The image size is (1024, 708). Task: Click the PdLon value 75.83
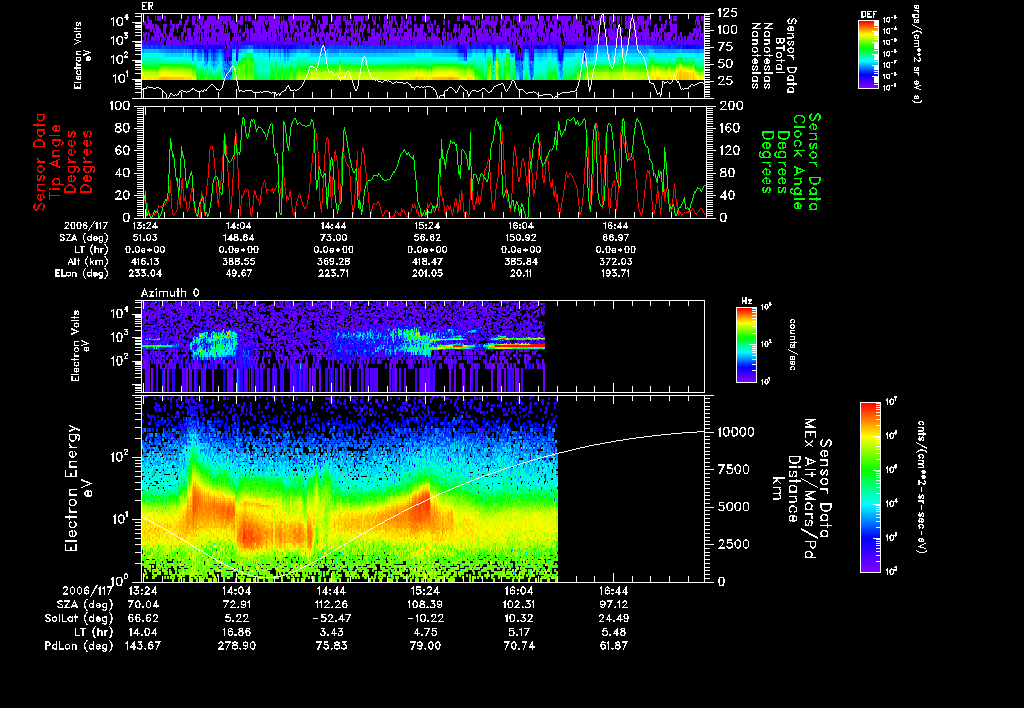click(331, 646)
